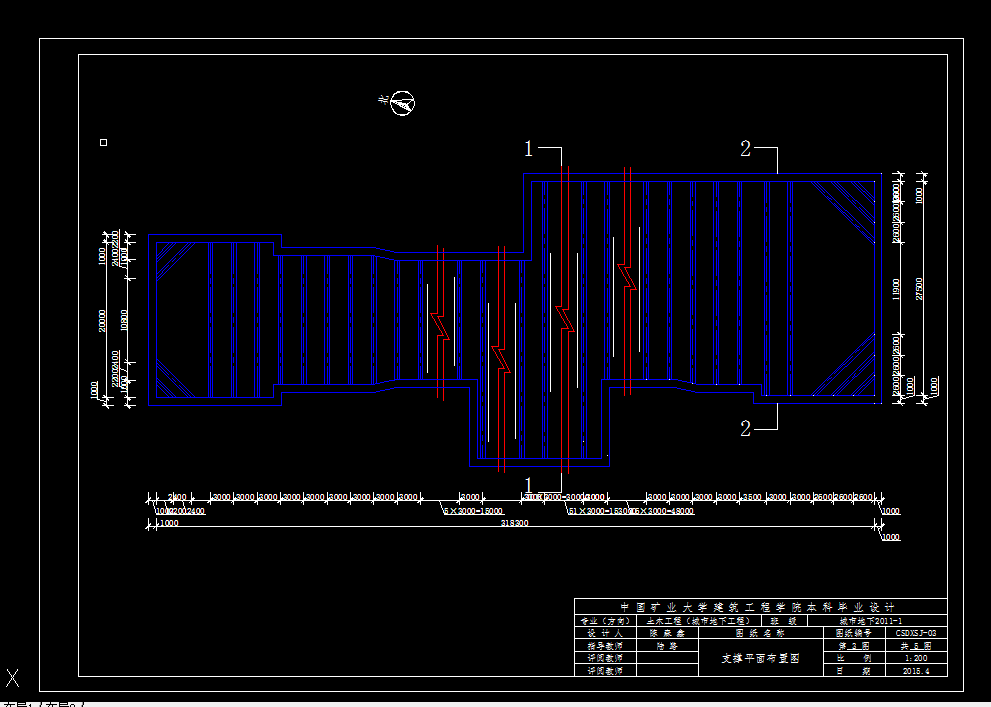Click the UCS X axis icon
This screenshot has width=991, height=707.
[13, 678]
